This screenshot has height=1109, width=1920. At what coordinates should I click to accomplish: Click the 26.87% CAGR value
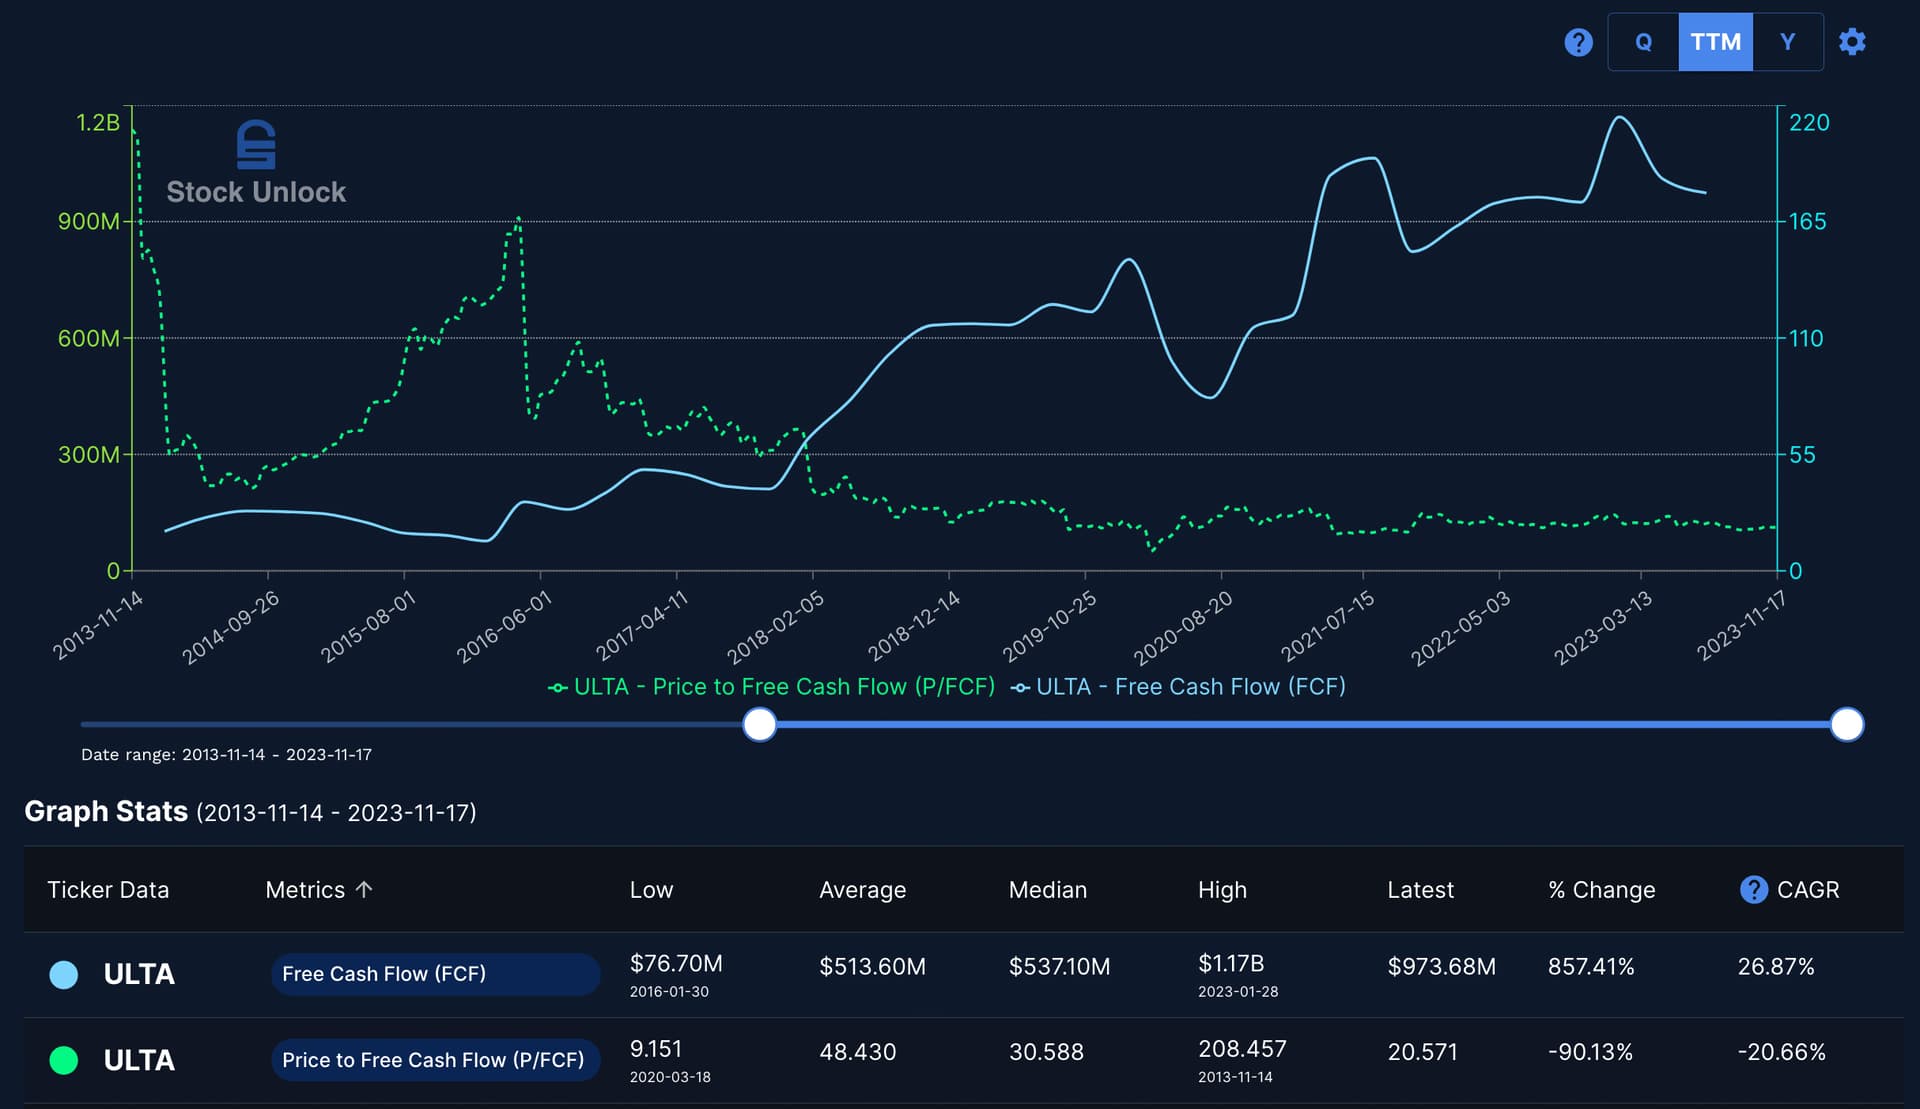click(x=1775, y=966)
